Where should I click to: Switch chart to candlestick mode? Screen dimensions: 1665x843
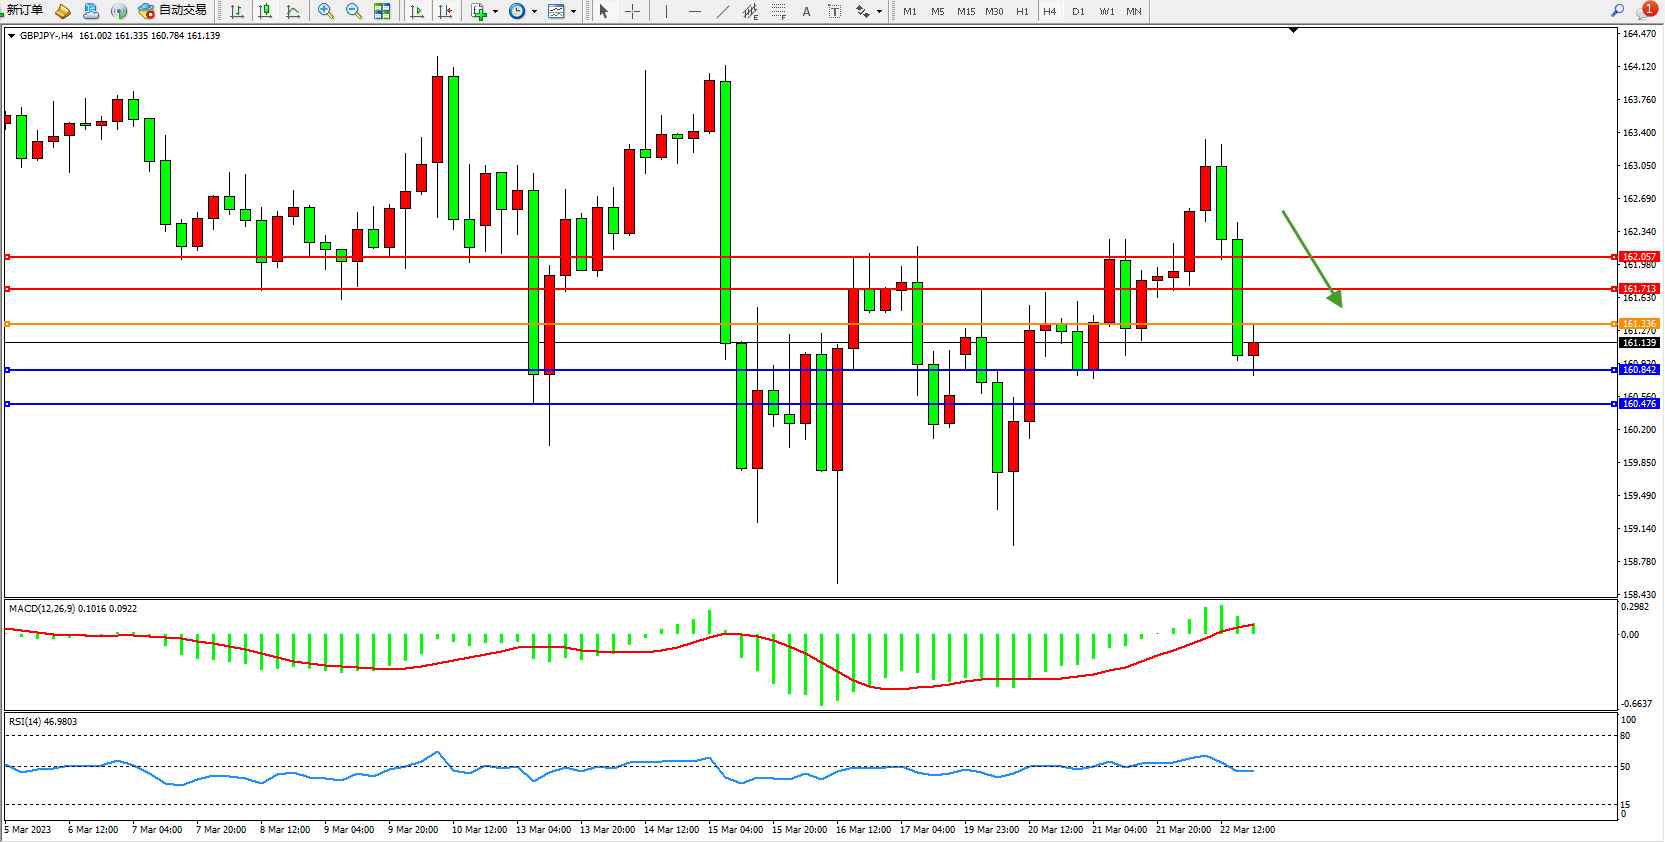[265, 11]
